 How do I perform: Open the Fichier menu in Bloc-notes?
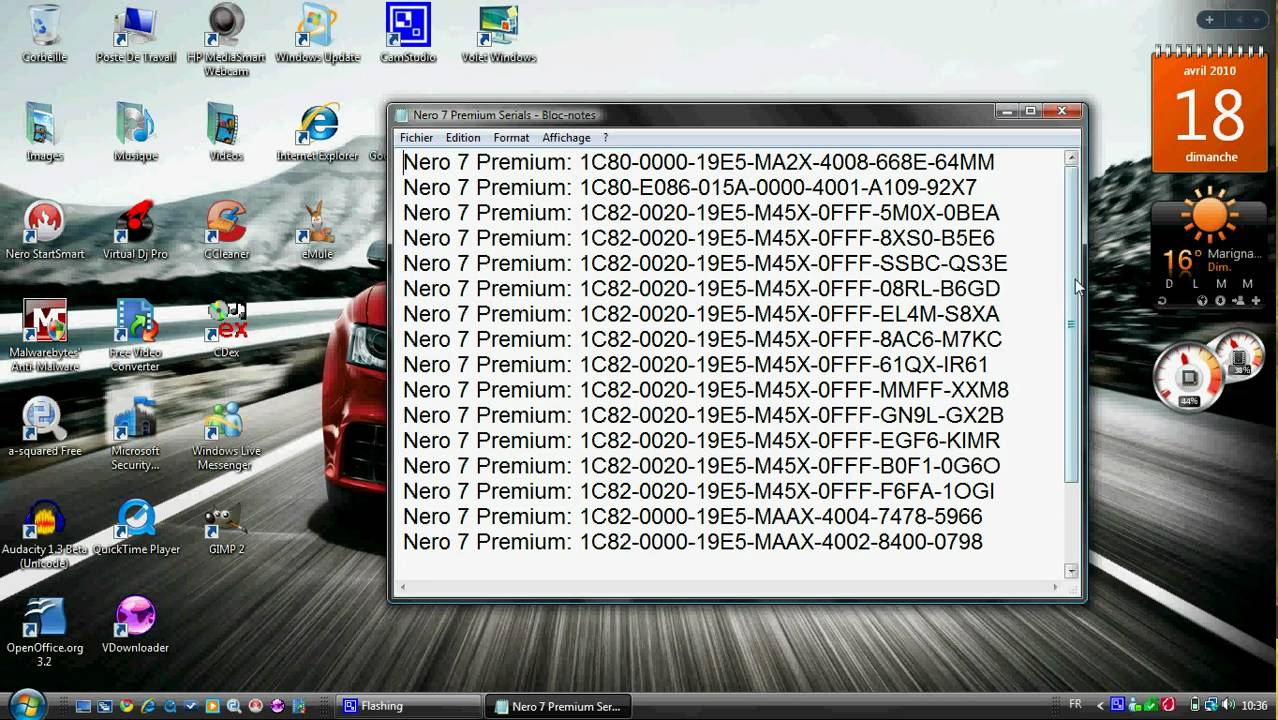(416, 138)
